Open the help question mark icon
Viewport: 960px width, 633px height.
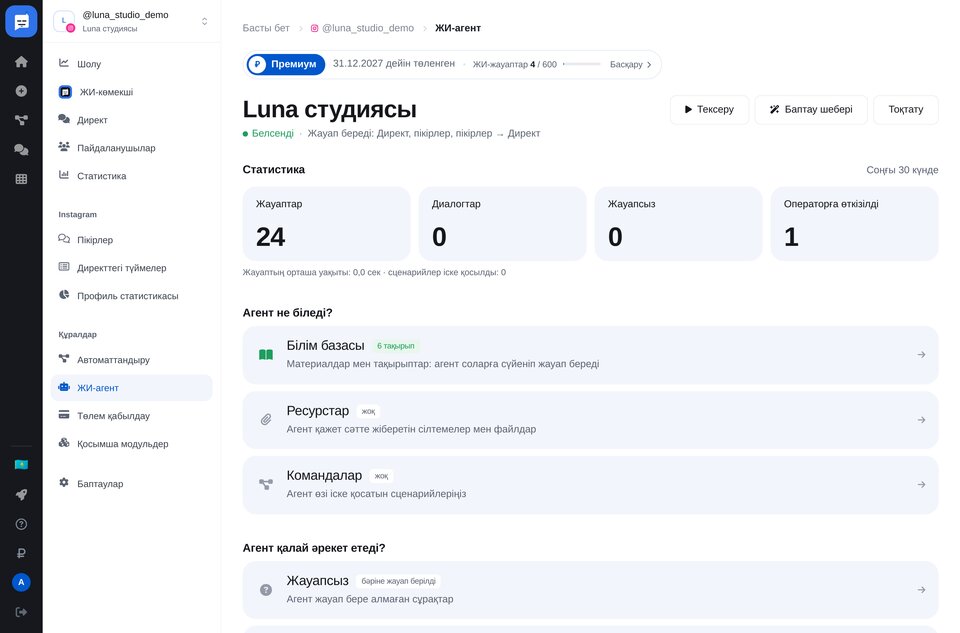tap(21, 524)
